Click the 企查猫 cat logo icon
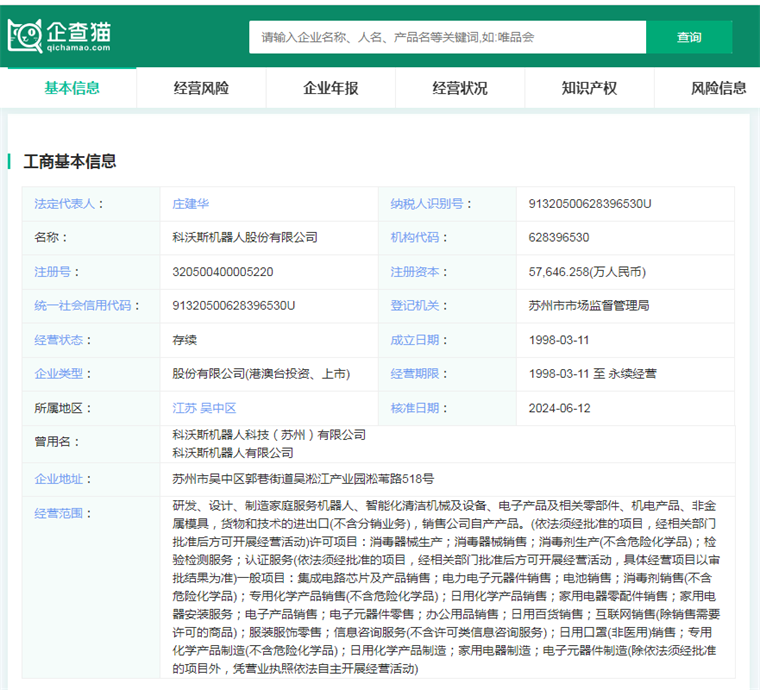 click(x=25, y=36)
